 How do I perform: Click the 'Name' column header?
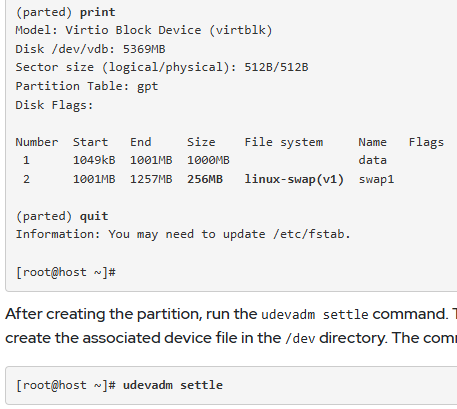373,142
